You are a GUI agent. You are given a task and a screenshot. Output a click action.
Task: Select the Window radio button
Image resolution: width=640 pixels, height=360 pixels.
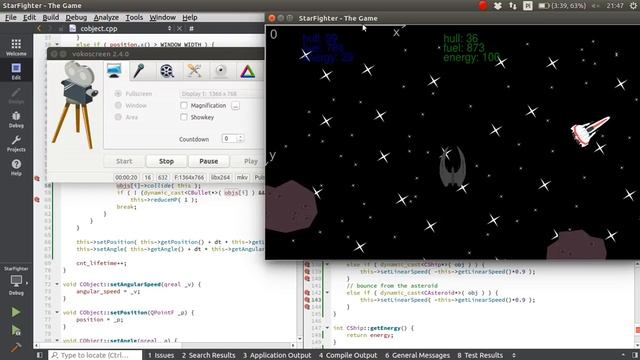[118, 105]
